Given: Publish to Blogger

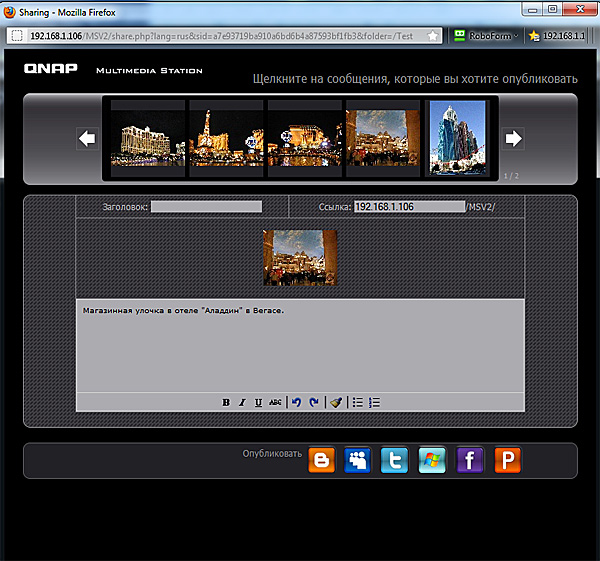Looking at the screenshot, I should [x=321, y=460].
